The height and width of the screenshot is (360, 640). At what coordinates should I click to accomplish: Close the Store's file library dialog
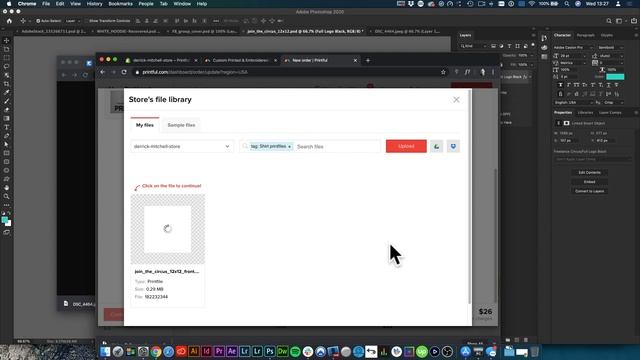[456, 100]
